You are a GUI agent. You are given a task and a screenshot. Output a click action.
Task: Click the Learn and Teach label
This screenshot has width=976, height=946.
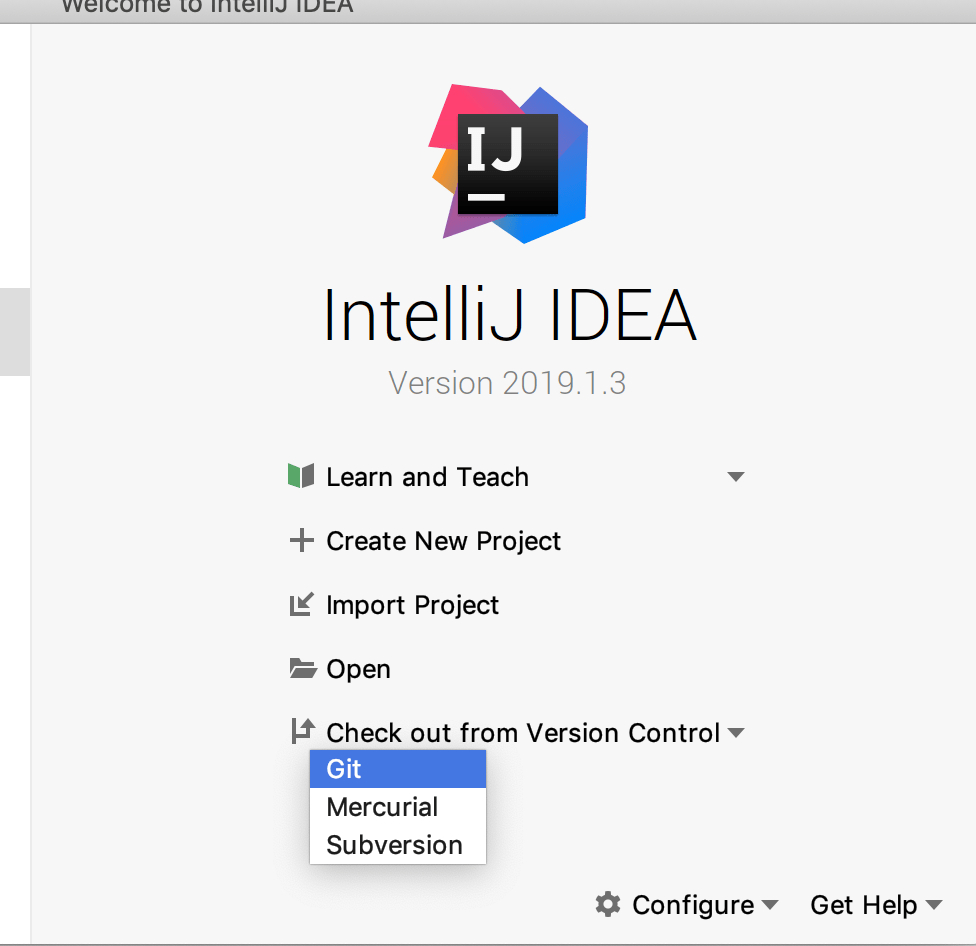pos(427,477)
